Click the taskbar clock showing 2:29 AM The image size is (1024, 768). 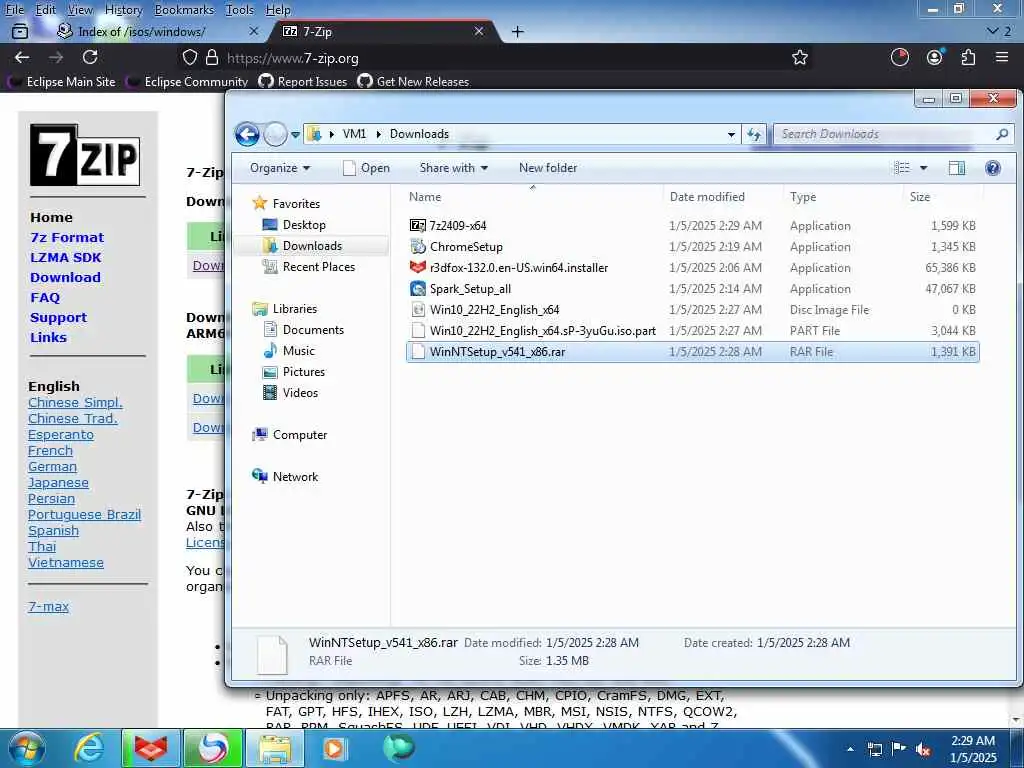coord(973,749)
